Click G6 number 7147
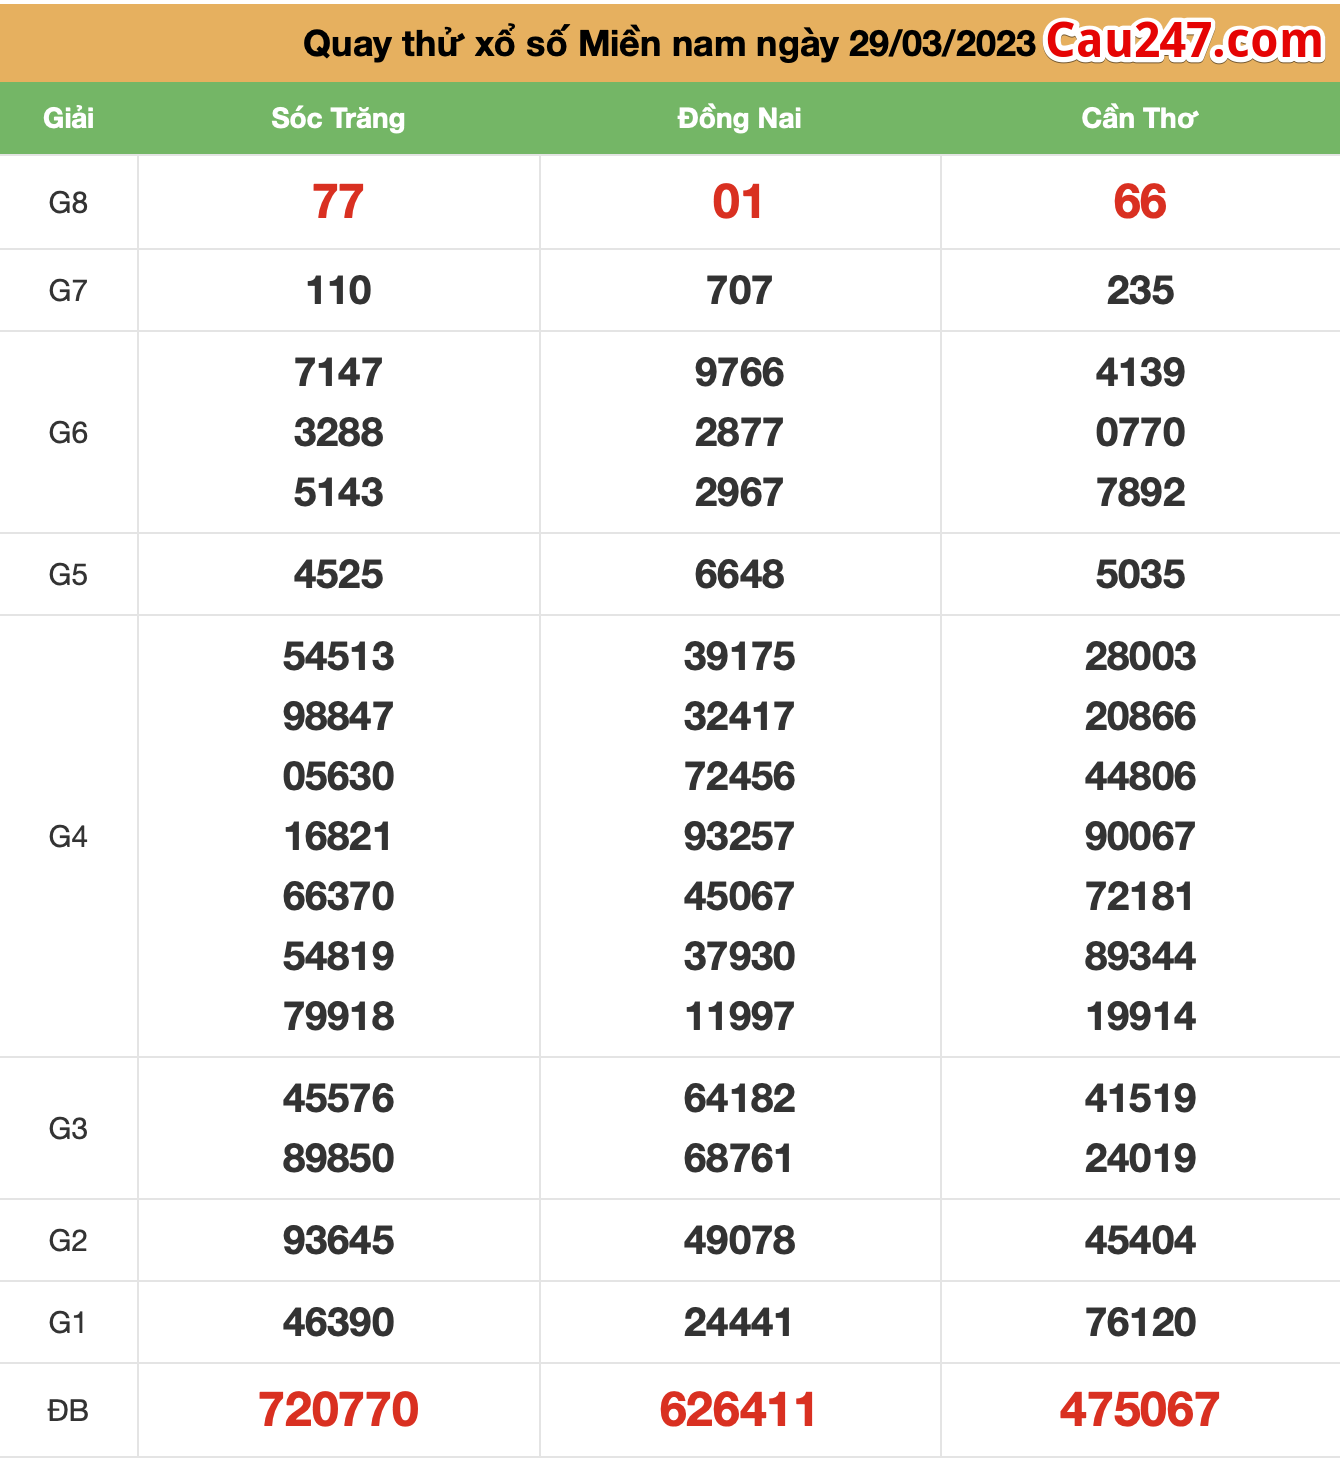The width and height of the screenshot is (1341, 1466). (x=338, y=373)
